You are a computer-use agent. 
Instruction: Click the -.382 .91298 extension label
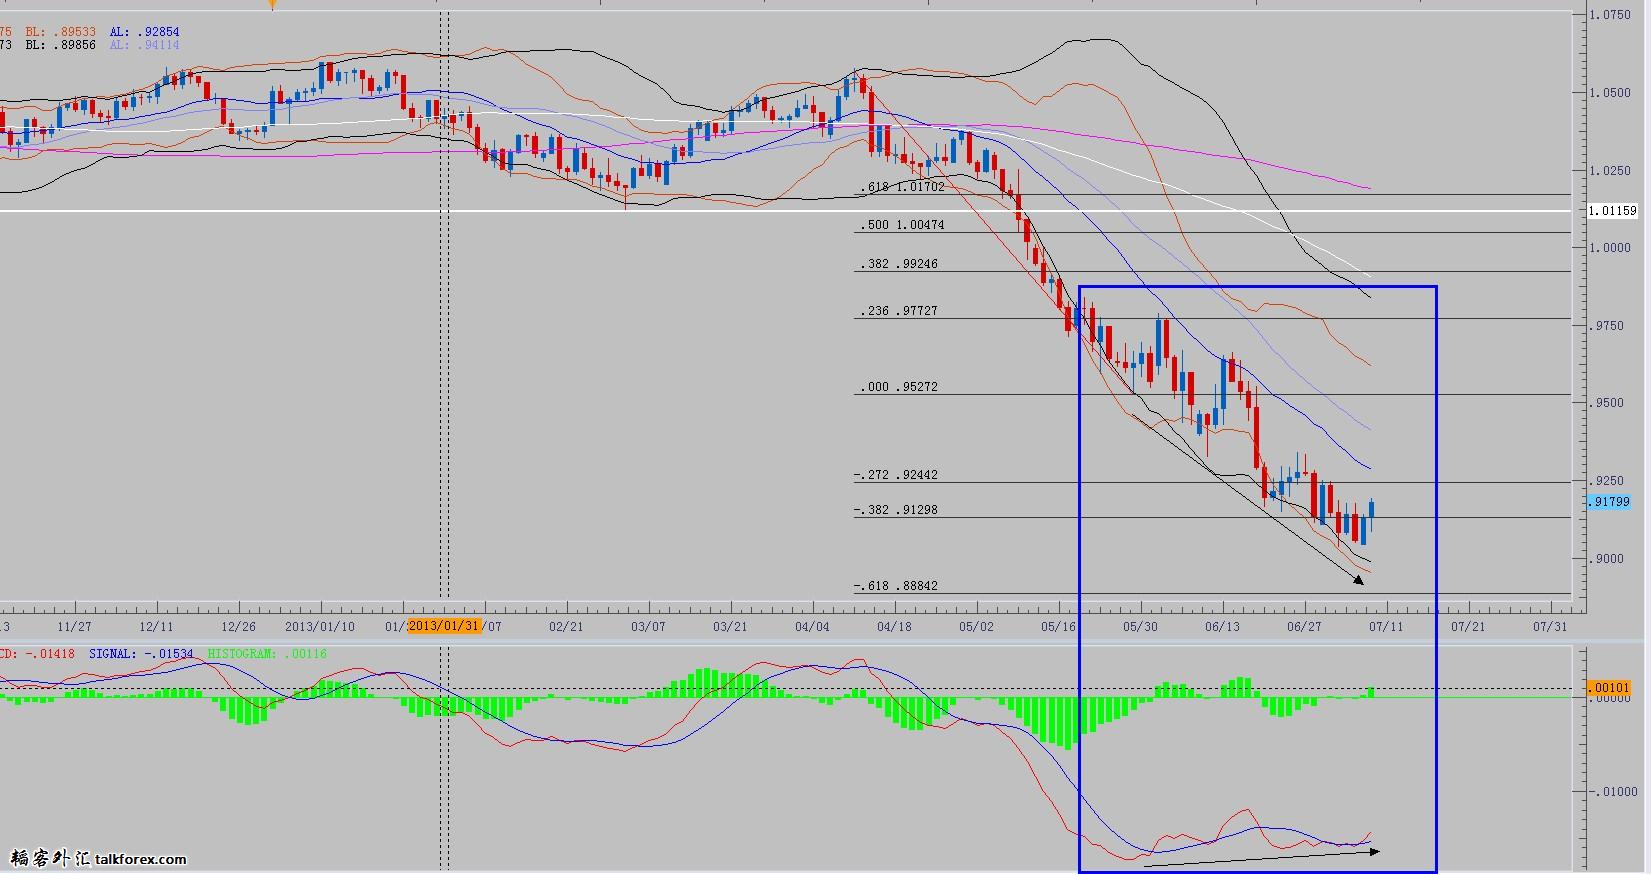tap(896, 510)
